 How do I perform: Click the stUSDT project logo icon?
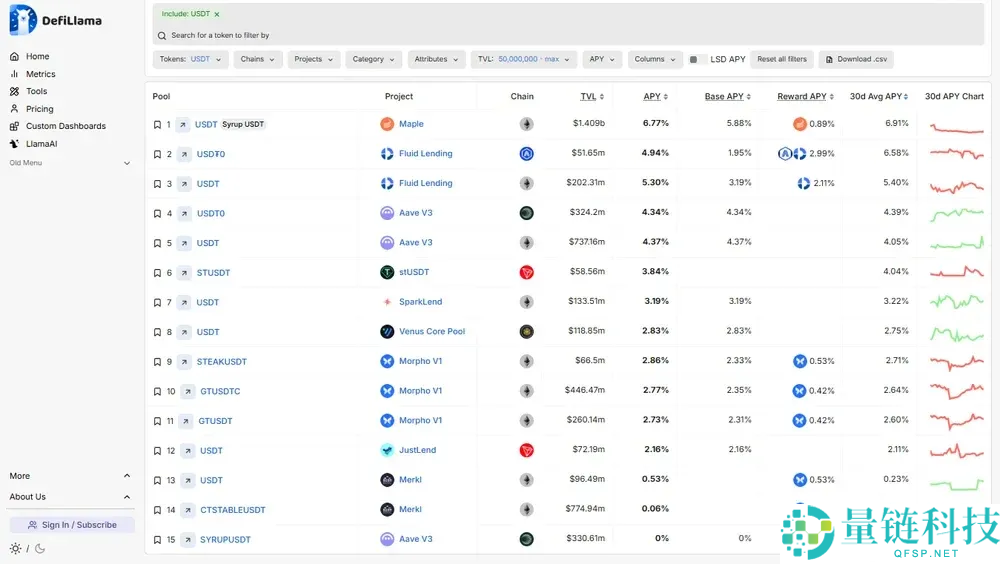(387, 272)
